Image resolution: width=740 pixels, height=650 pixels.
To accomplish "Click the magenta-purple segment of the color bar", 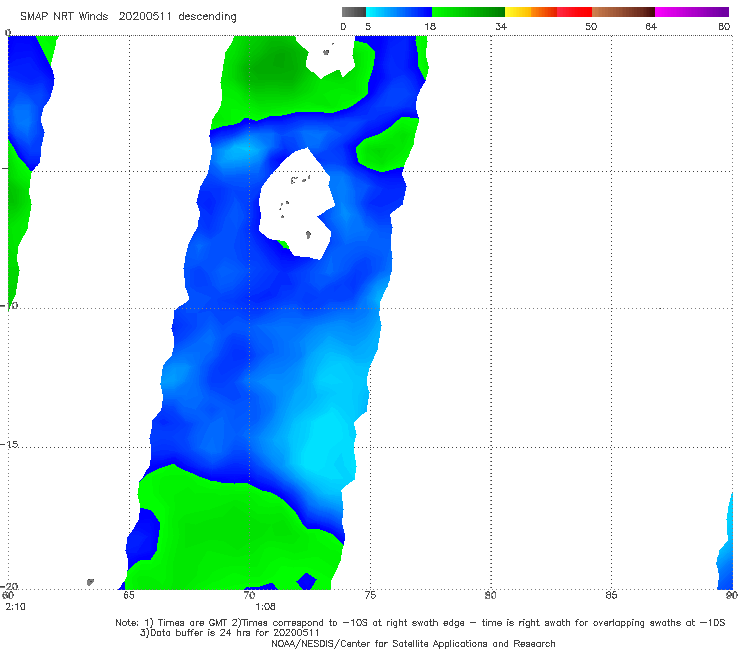I will (x=692, y=12).
